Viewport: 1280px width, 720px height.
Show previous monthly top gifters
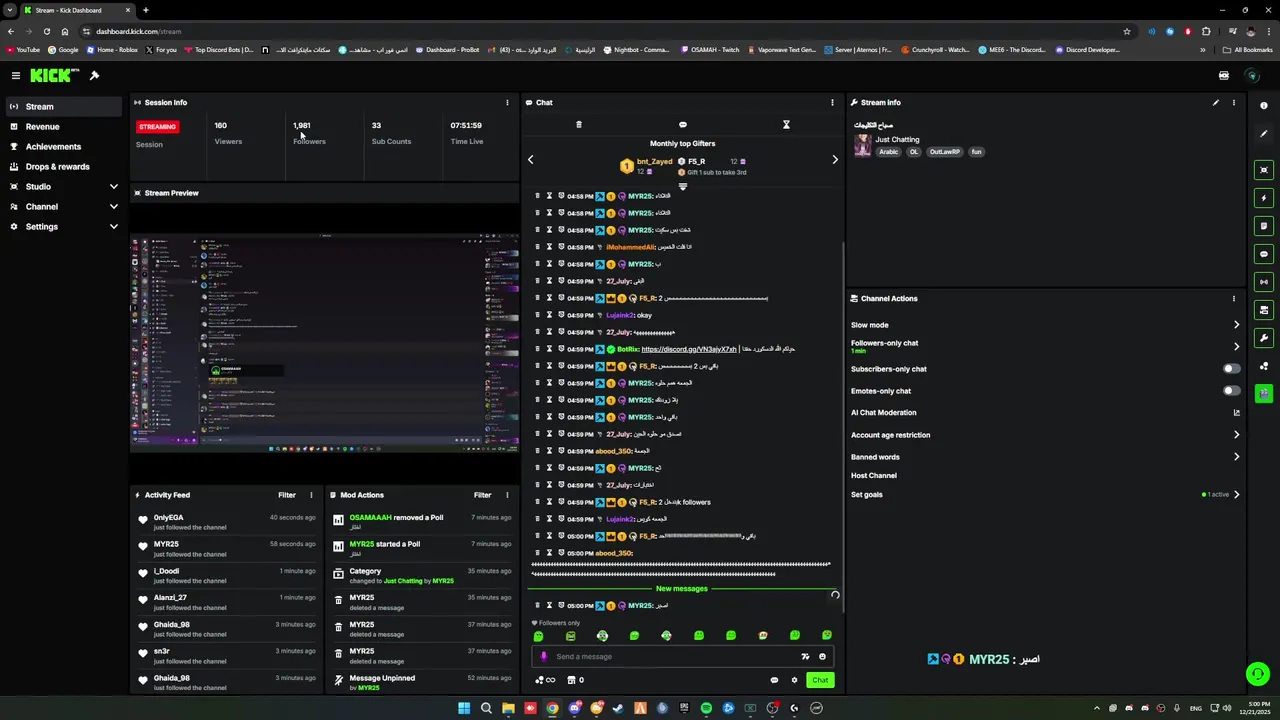[531, 160]
